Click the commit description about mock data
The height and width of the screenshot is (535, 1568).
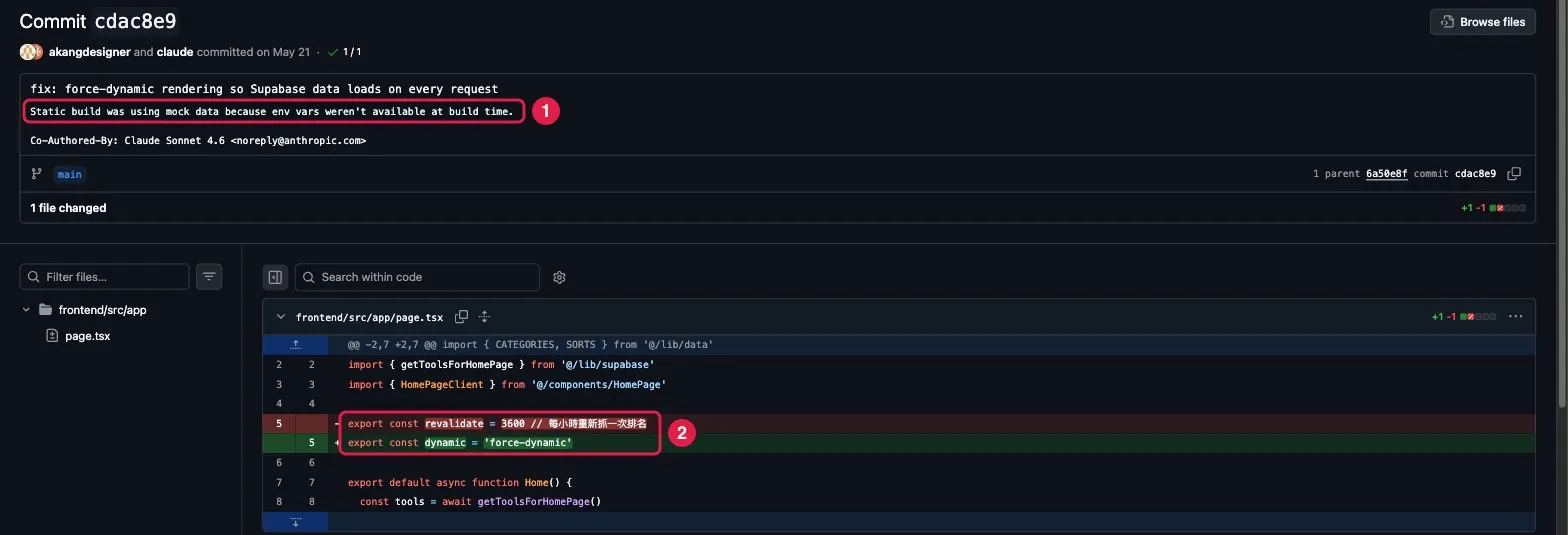click(x=272, y=111)
